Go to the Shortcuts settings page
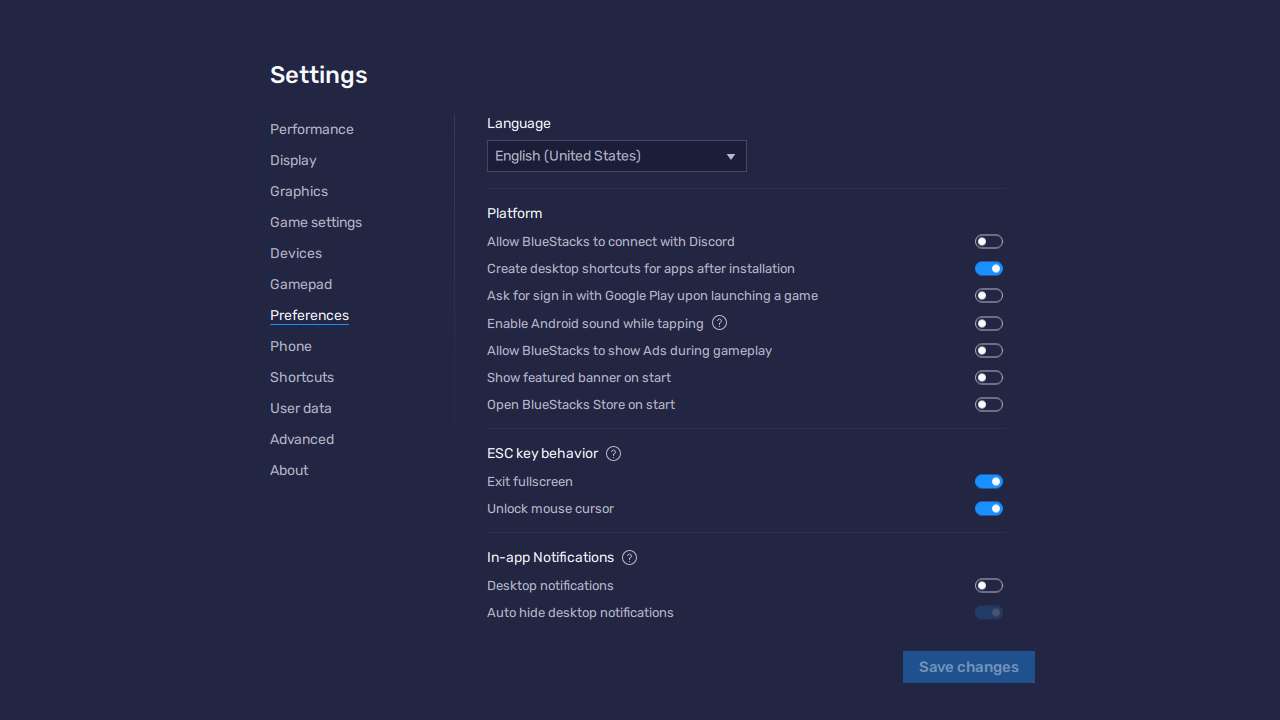Screen dimensions: 1280x720 point(302,377)
